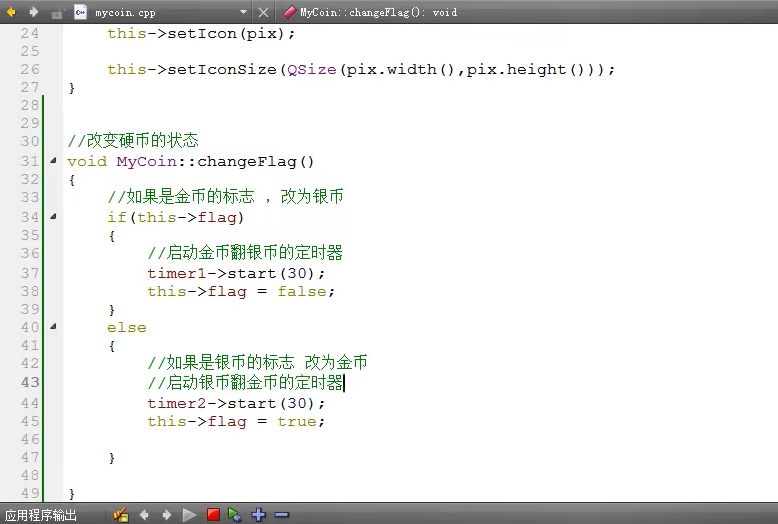This screenshot has width=778, height=524.
Task: Click line number 43 in the gutter
Action: [x=30, y=382]
